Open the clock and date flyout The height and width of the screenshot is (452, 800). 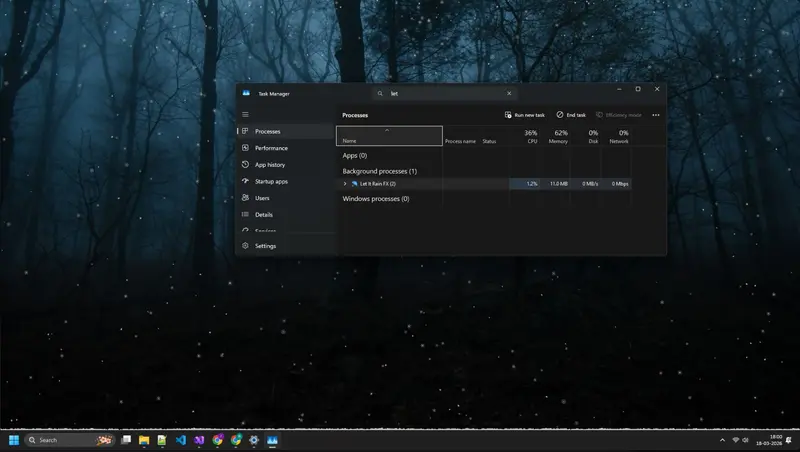pos(769,440)
